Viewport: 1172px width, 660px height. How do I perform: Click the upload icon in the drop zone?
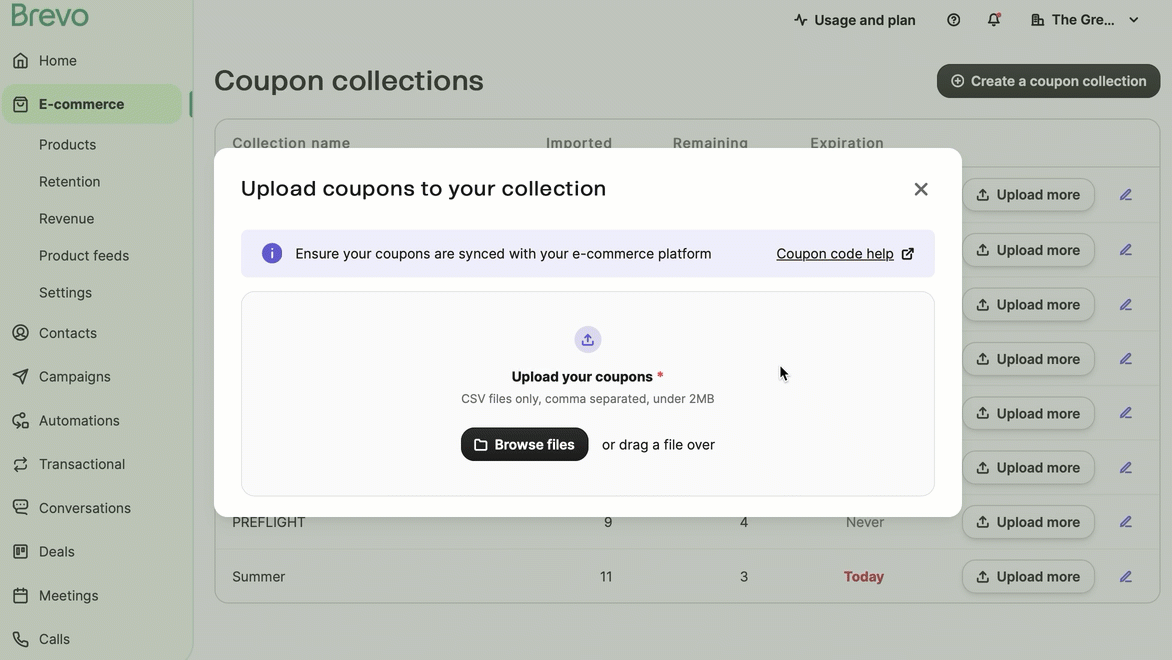588,340
